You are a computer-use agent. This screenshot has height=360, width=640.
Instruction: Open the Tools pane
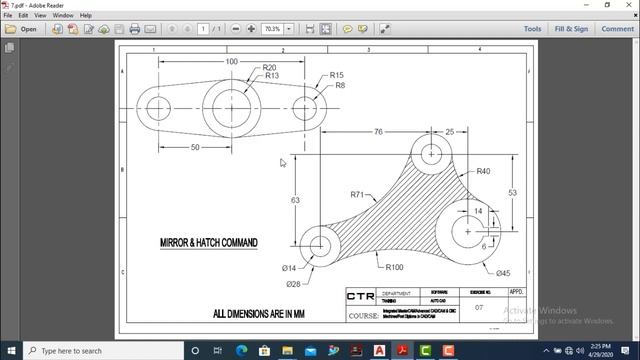(532, 29)
